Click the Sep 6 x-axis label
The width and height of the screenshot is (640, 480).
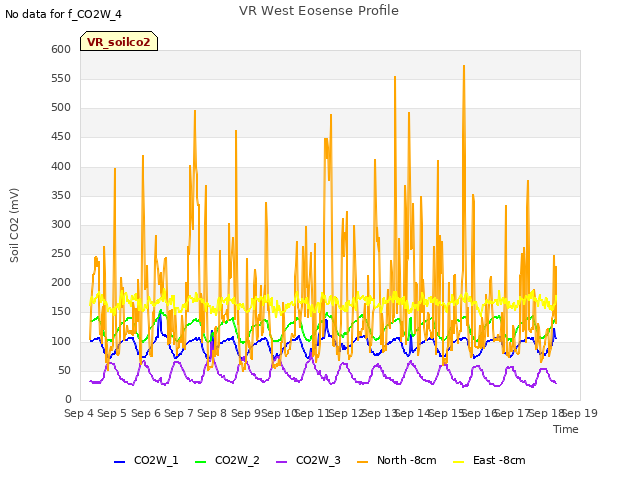[x=146, y=413]
